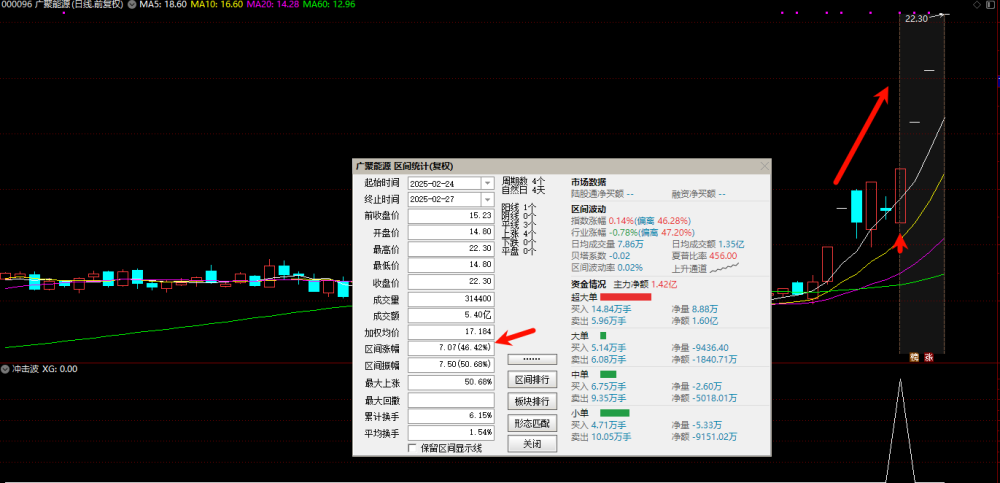Select the 累计换手 field 6.15%
Viewport: 1000px width, 483px height.
[451, 416]
